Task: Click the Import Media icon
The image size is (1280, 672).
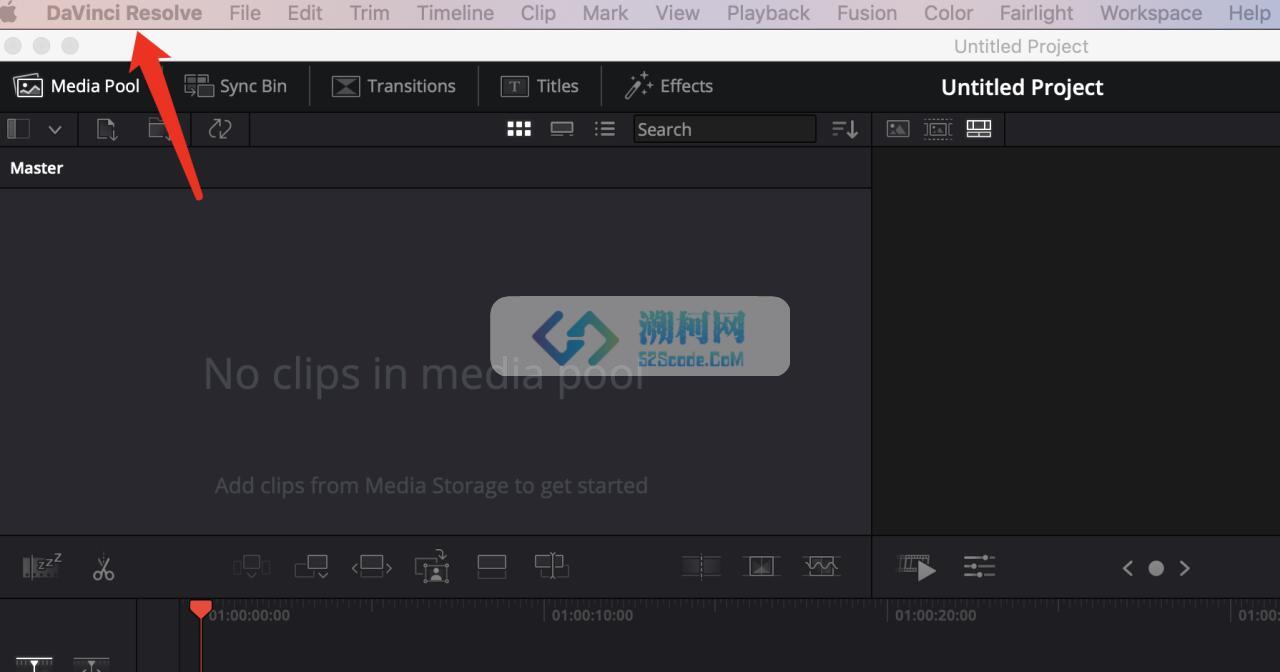Action: tap(107, 129)
